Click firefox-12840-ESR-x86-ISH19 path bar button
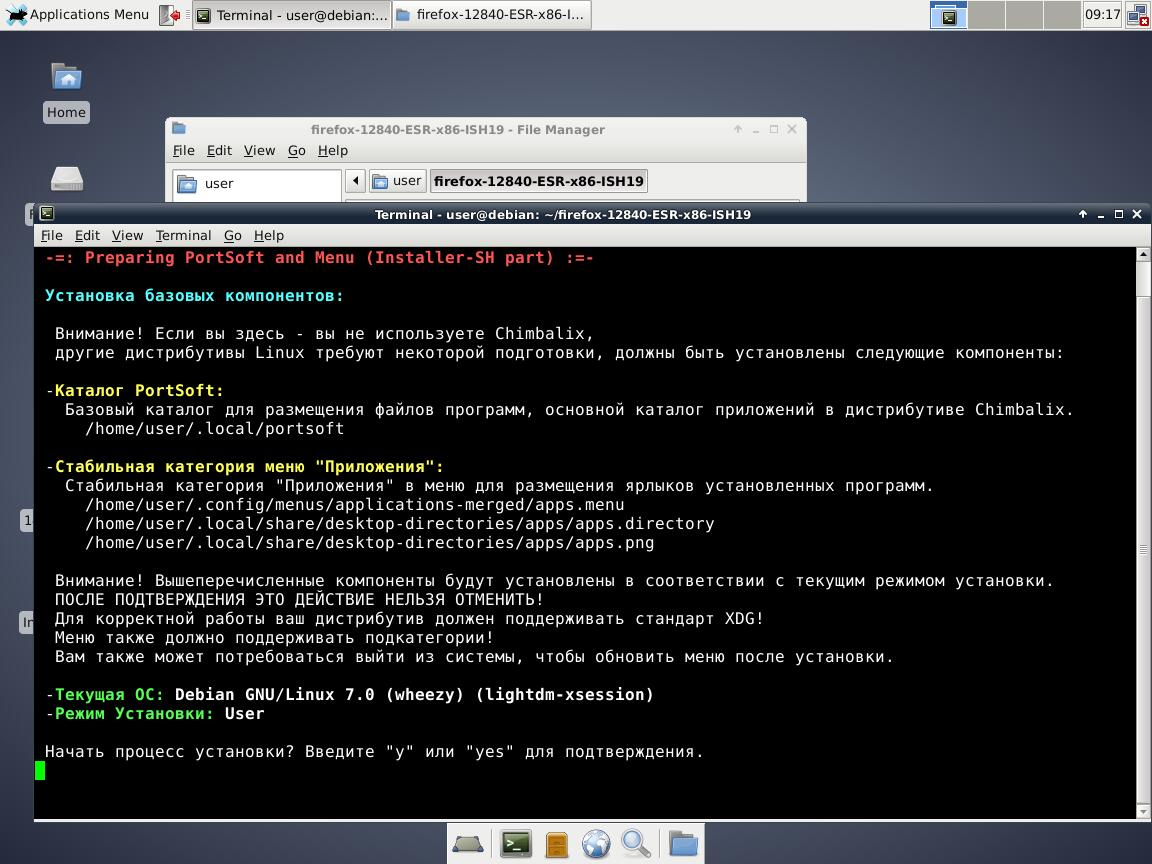 [x=539, y=181]
